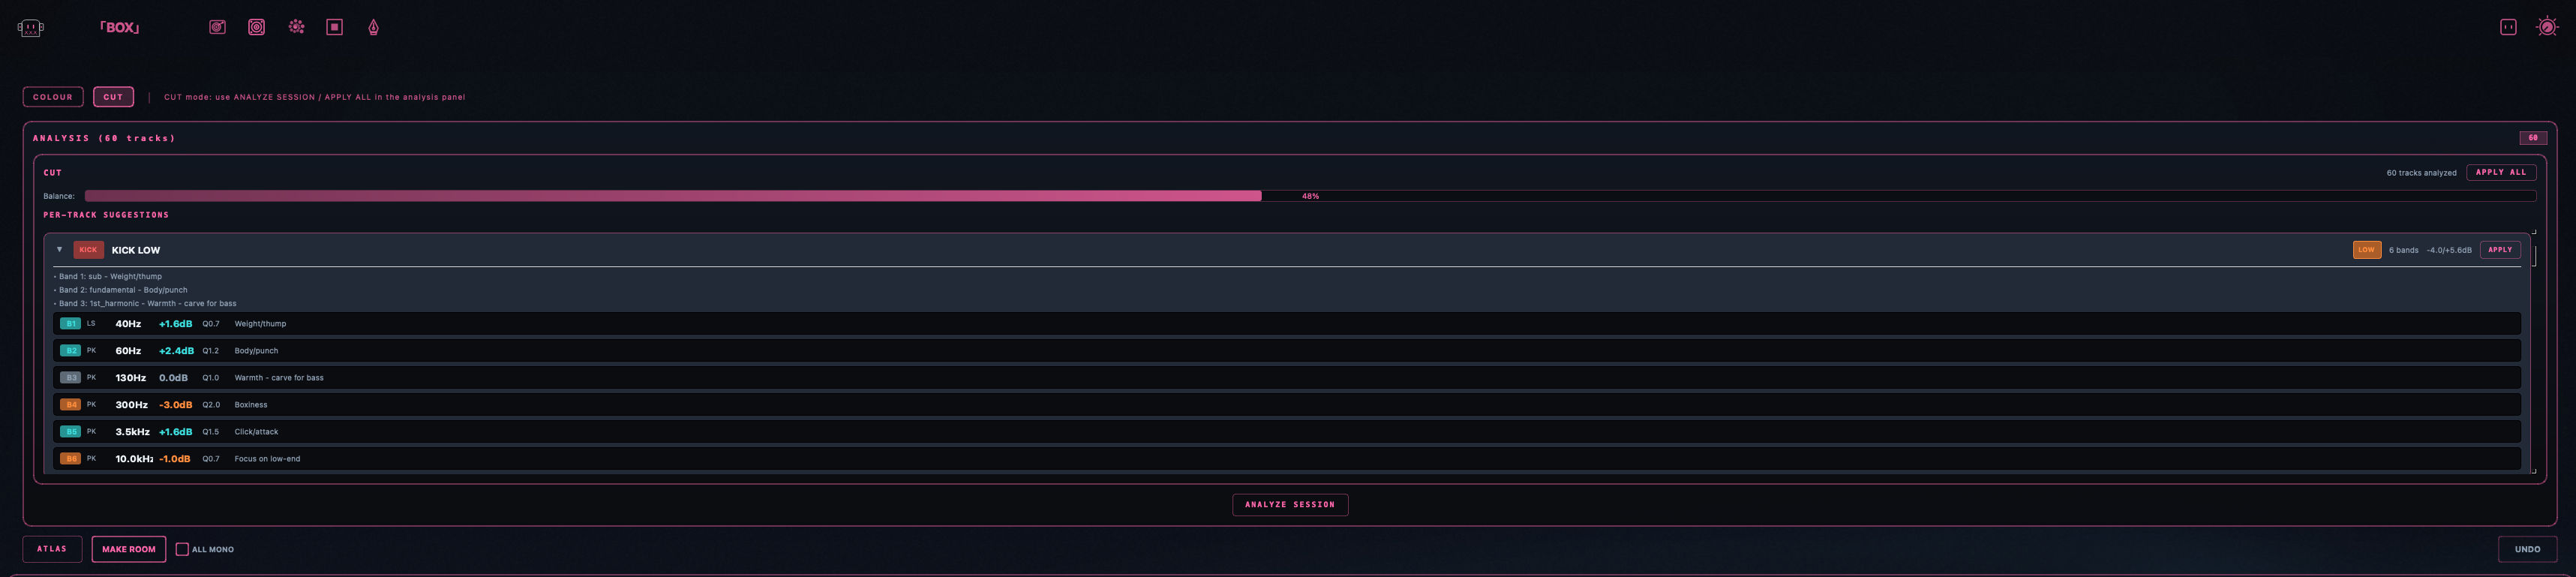Screen dimensions: 2576x577
Task: Click Band 1: sub - Weight/thump note
Action: (108, 277)
